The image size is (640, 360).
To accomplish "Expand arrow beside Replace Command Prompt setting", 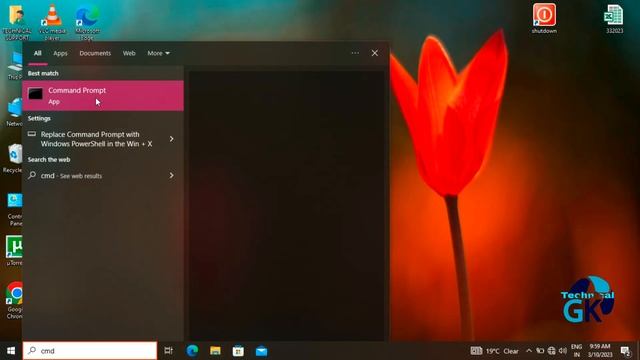I will point(171,139).
